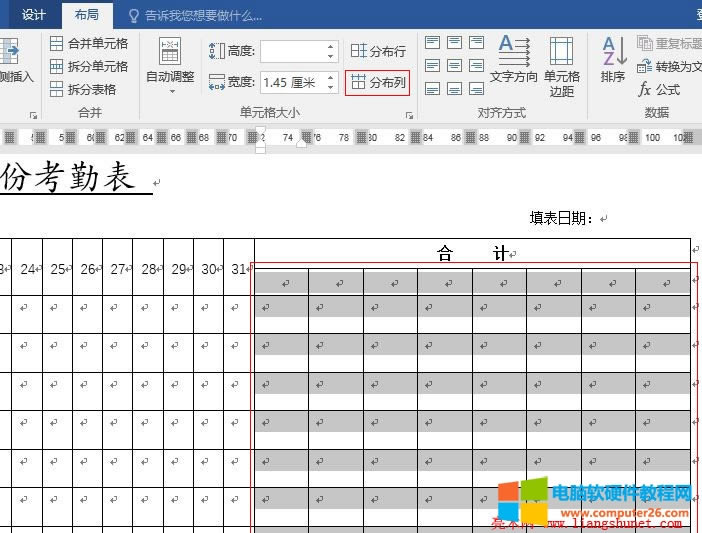Click 拆分表格 split table
Image resolution: width=702 pixels, height=533 pixels.
pos(83,89)
